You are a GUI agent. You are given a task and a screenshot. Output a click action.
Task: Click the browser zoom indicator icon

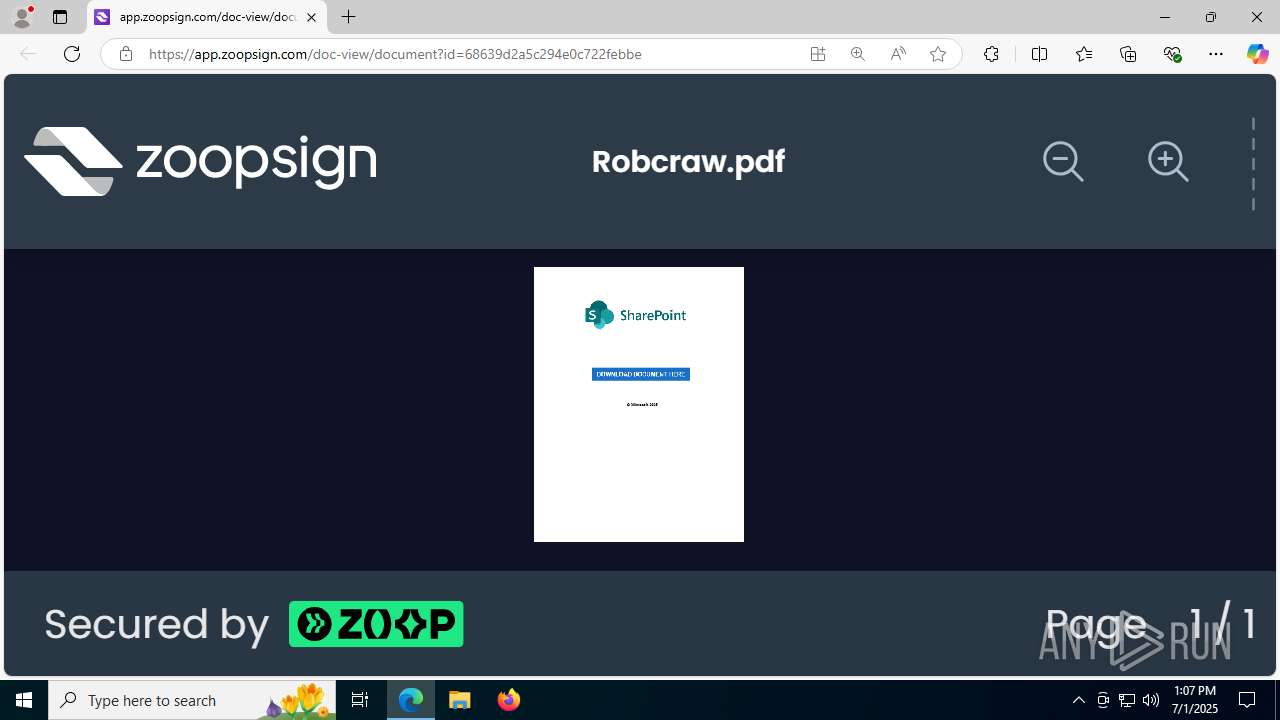point(858,54)
